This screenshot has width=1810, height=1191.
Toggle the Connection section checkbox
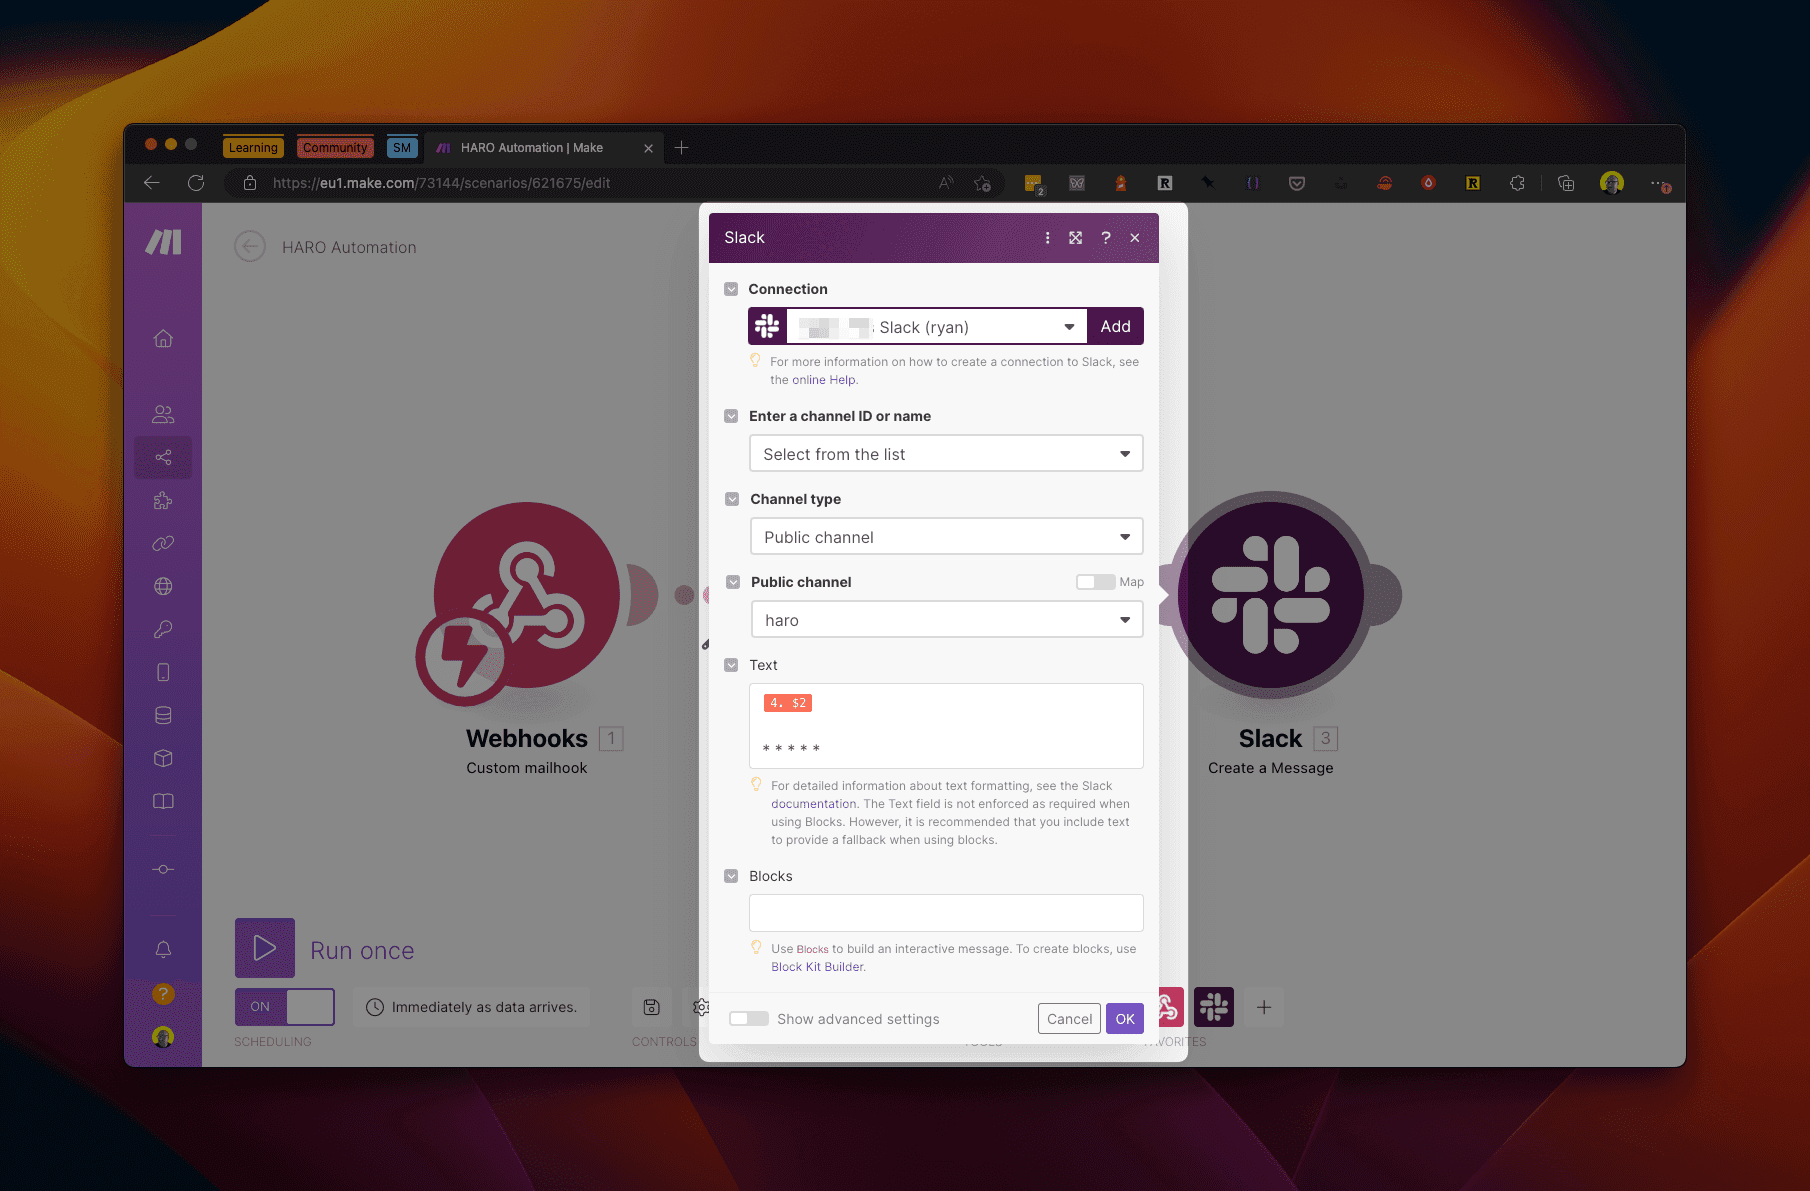coord(731,289)
